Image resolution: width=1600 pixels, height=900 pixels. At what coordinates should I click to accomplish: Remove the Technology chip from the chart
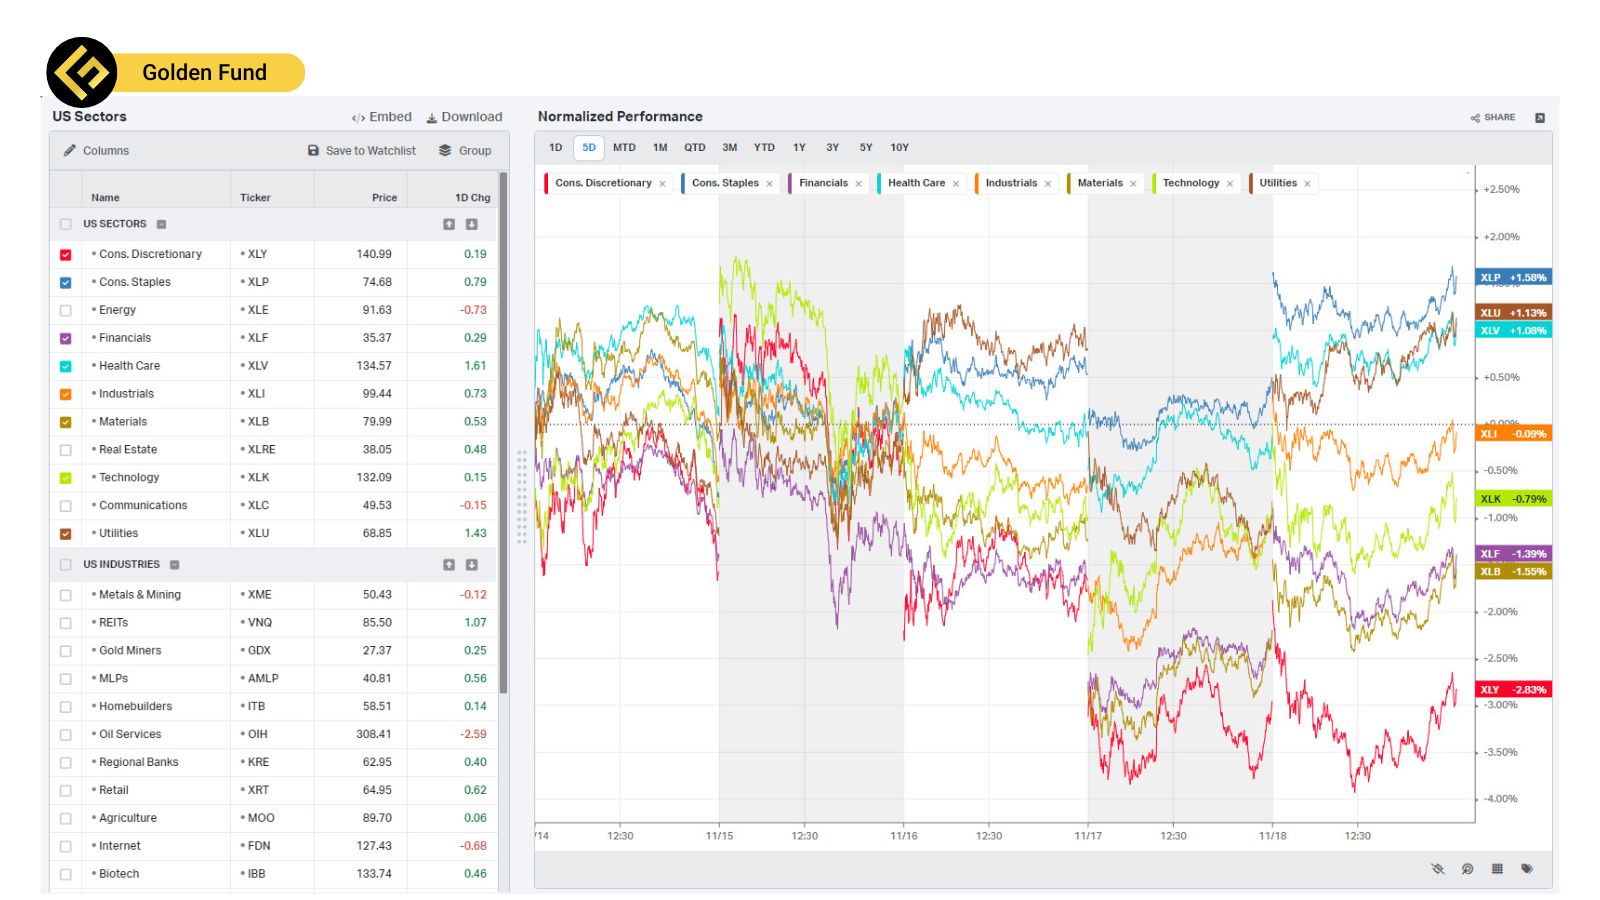(x=1229, y=184)
